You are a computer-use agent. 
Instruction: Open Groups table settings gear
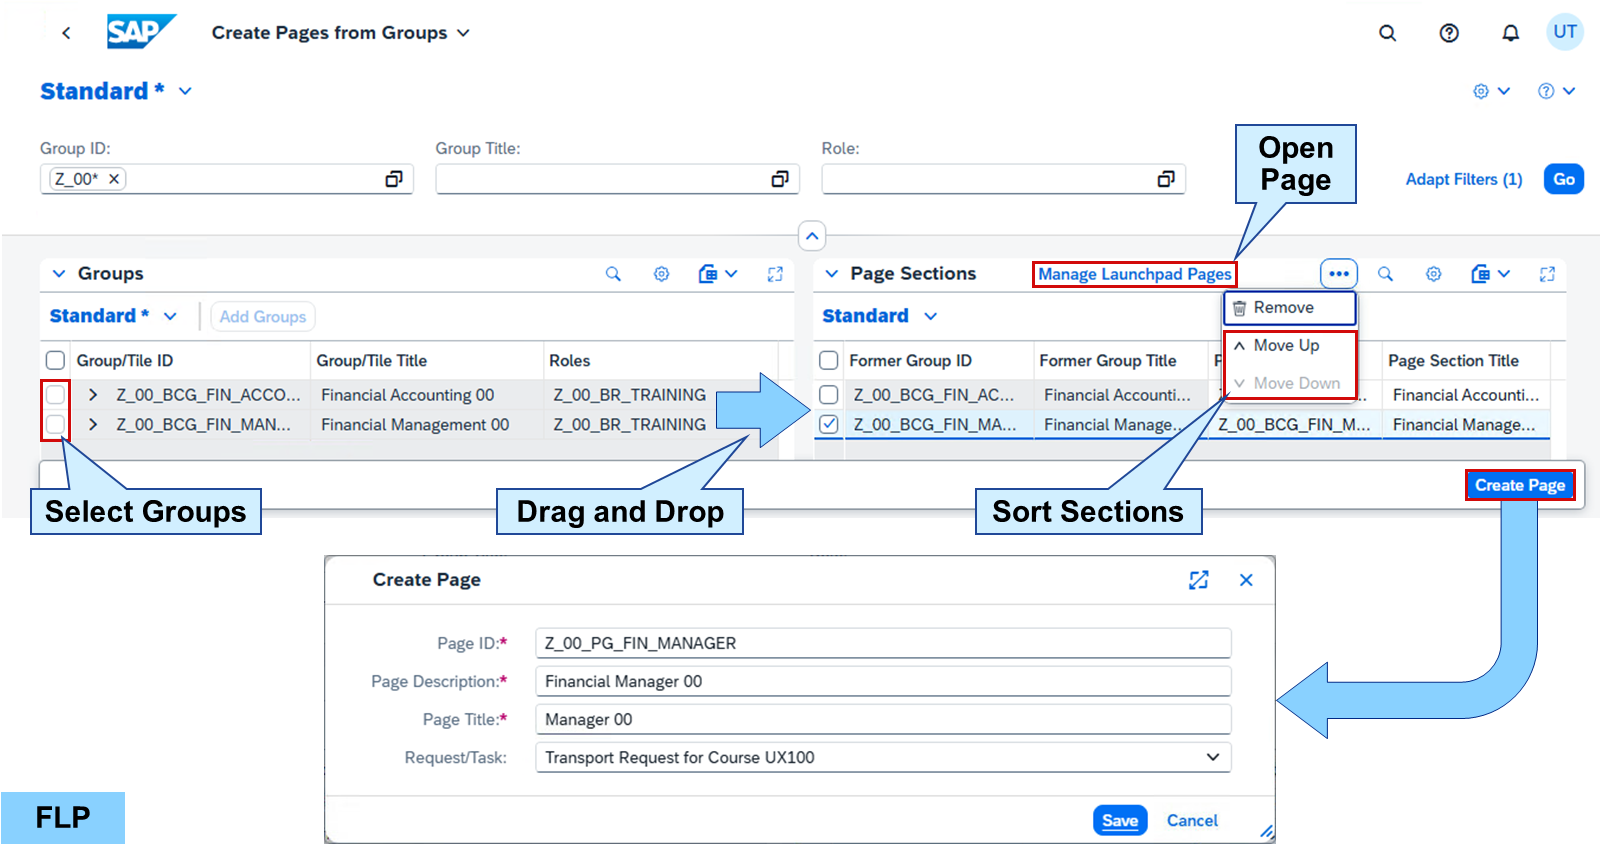click(661, 274)
